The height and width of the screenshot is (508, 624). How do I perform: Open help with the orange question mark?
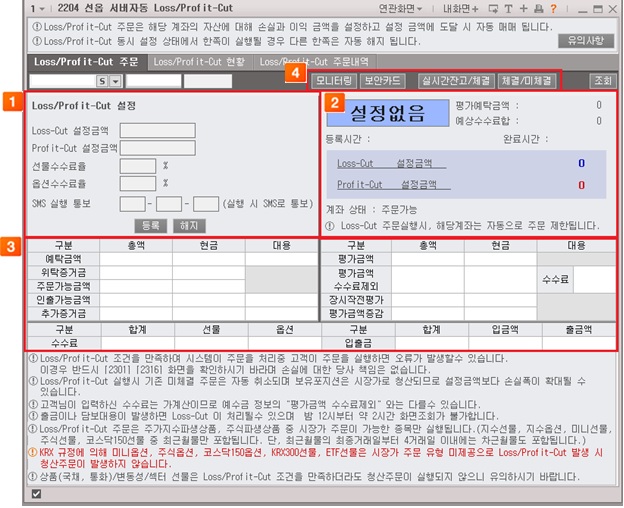pyautogui.click(x=552, y=9)
